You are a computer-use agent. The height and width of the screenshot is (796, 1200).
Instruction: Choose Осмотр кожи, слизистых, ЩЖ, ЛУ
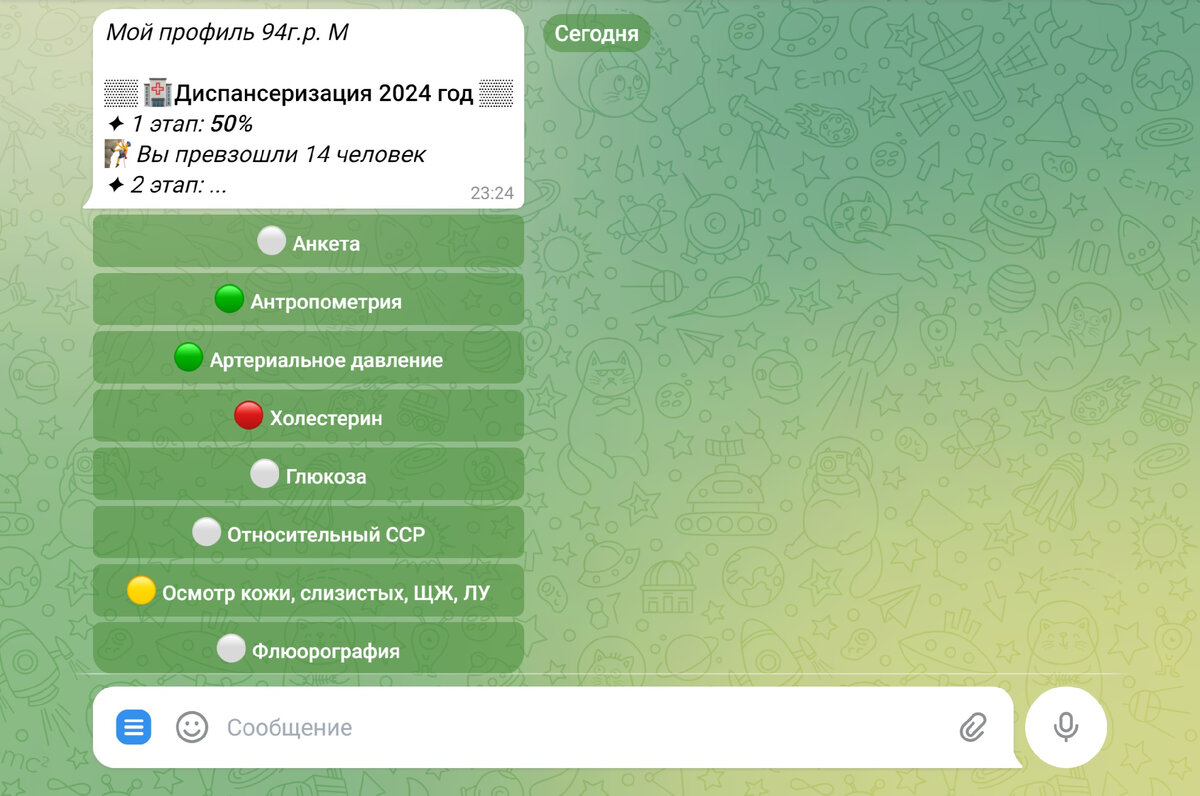pyautogui.click(x=308, y=591)
